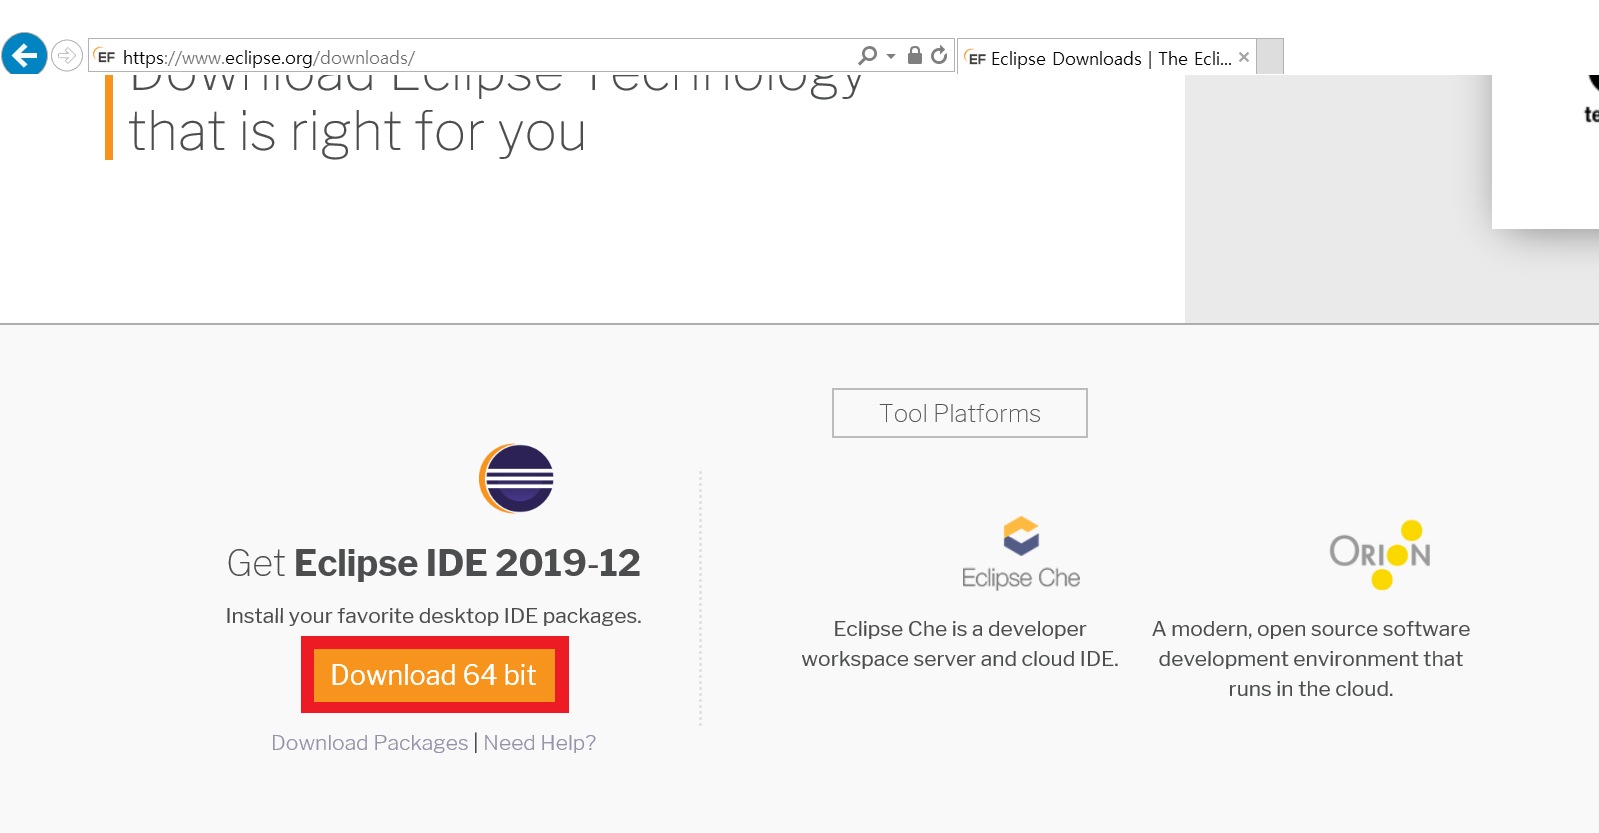Image resolution: width=1599 pixels, height=833 pixels.
Task: Open the Need Help? link
Action: pos(540,743)
